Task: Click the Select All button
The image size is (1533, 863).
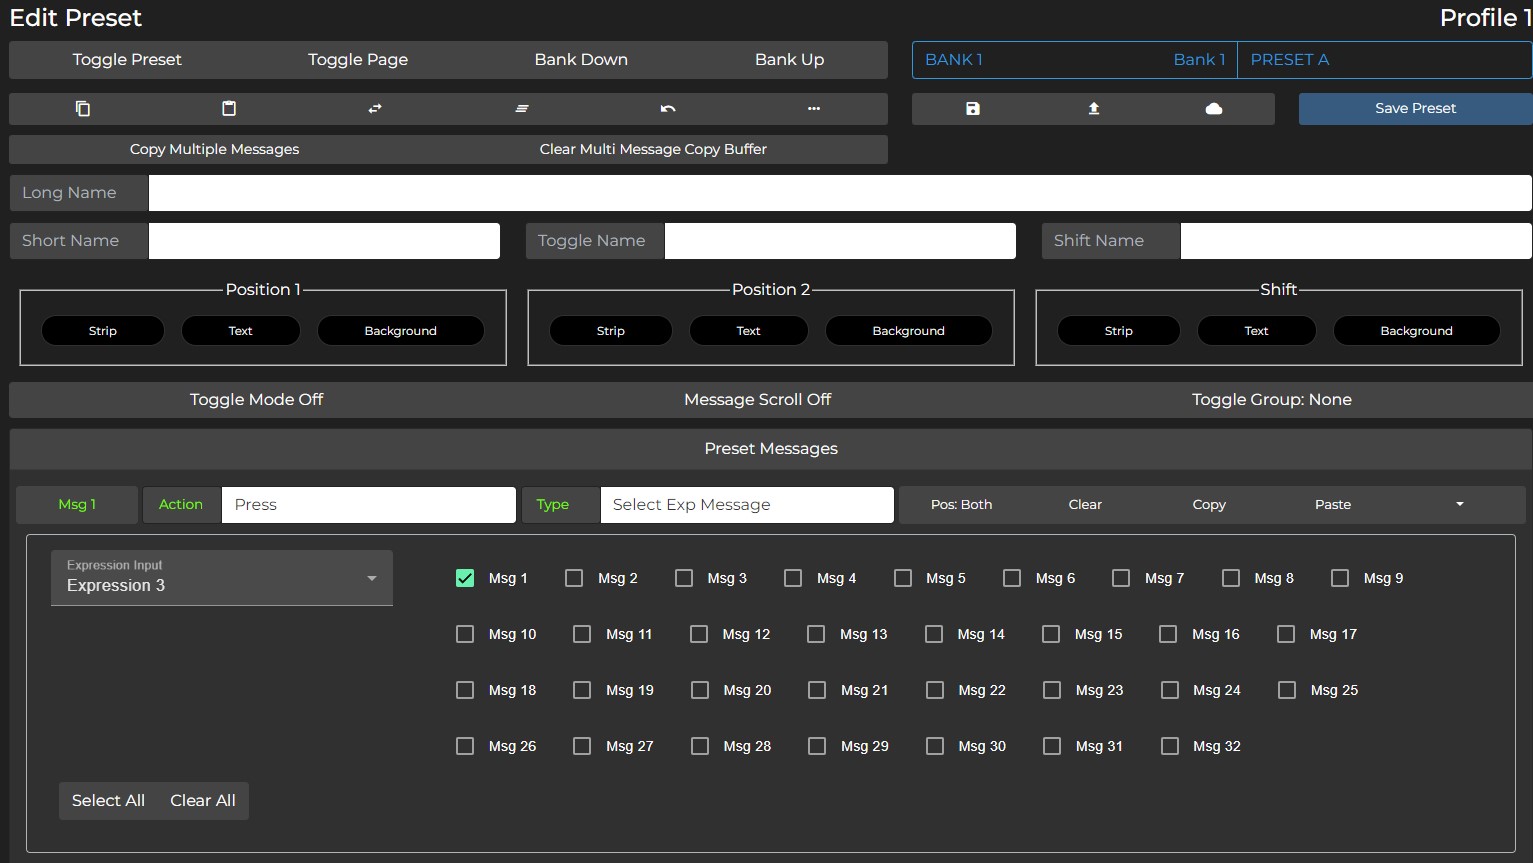Action: (x=108, y=801)
